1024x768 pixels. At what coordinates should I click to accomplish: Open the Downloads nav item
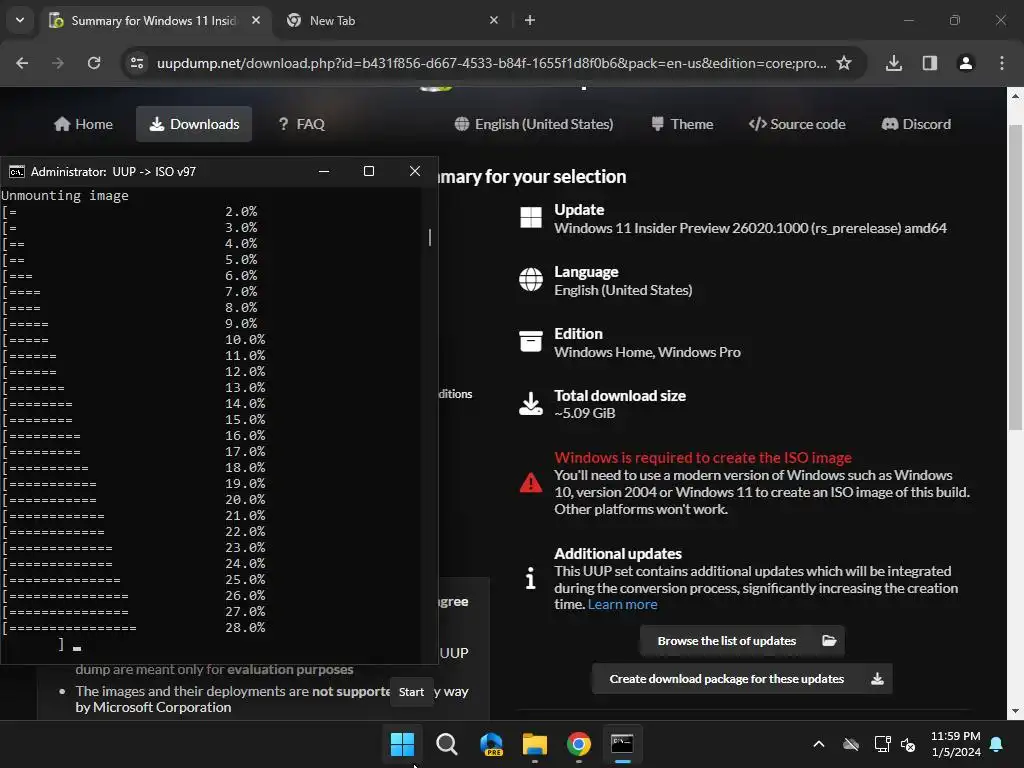coord(194,124)
